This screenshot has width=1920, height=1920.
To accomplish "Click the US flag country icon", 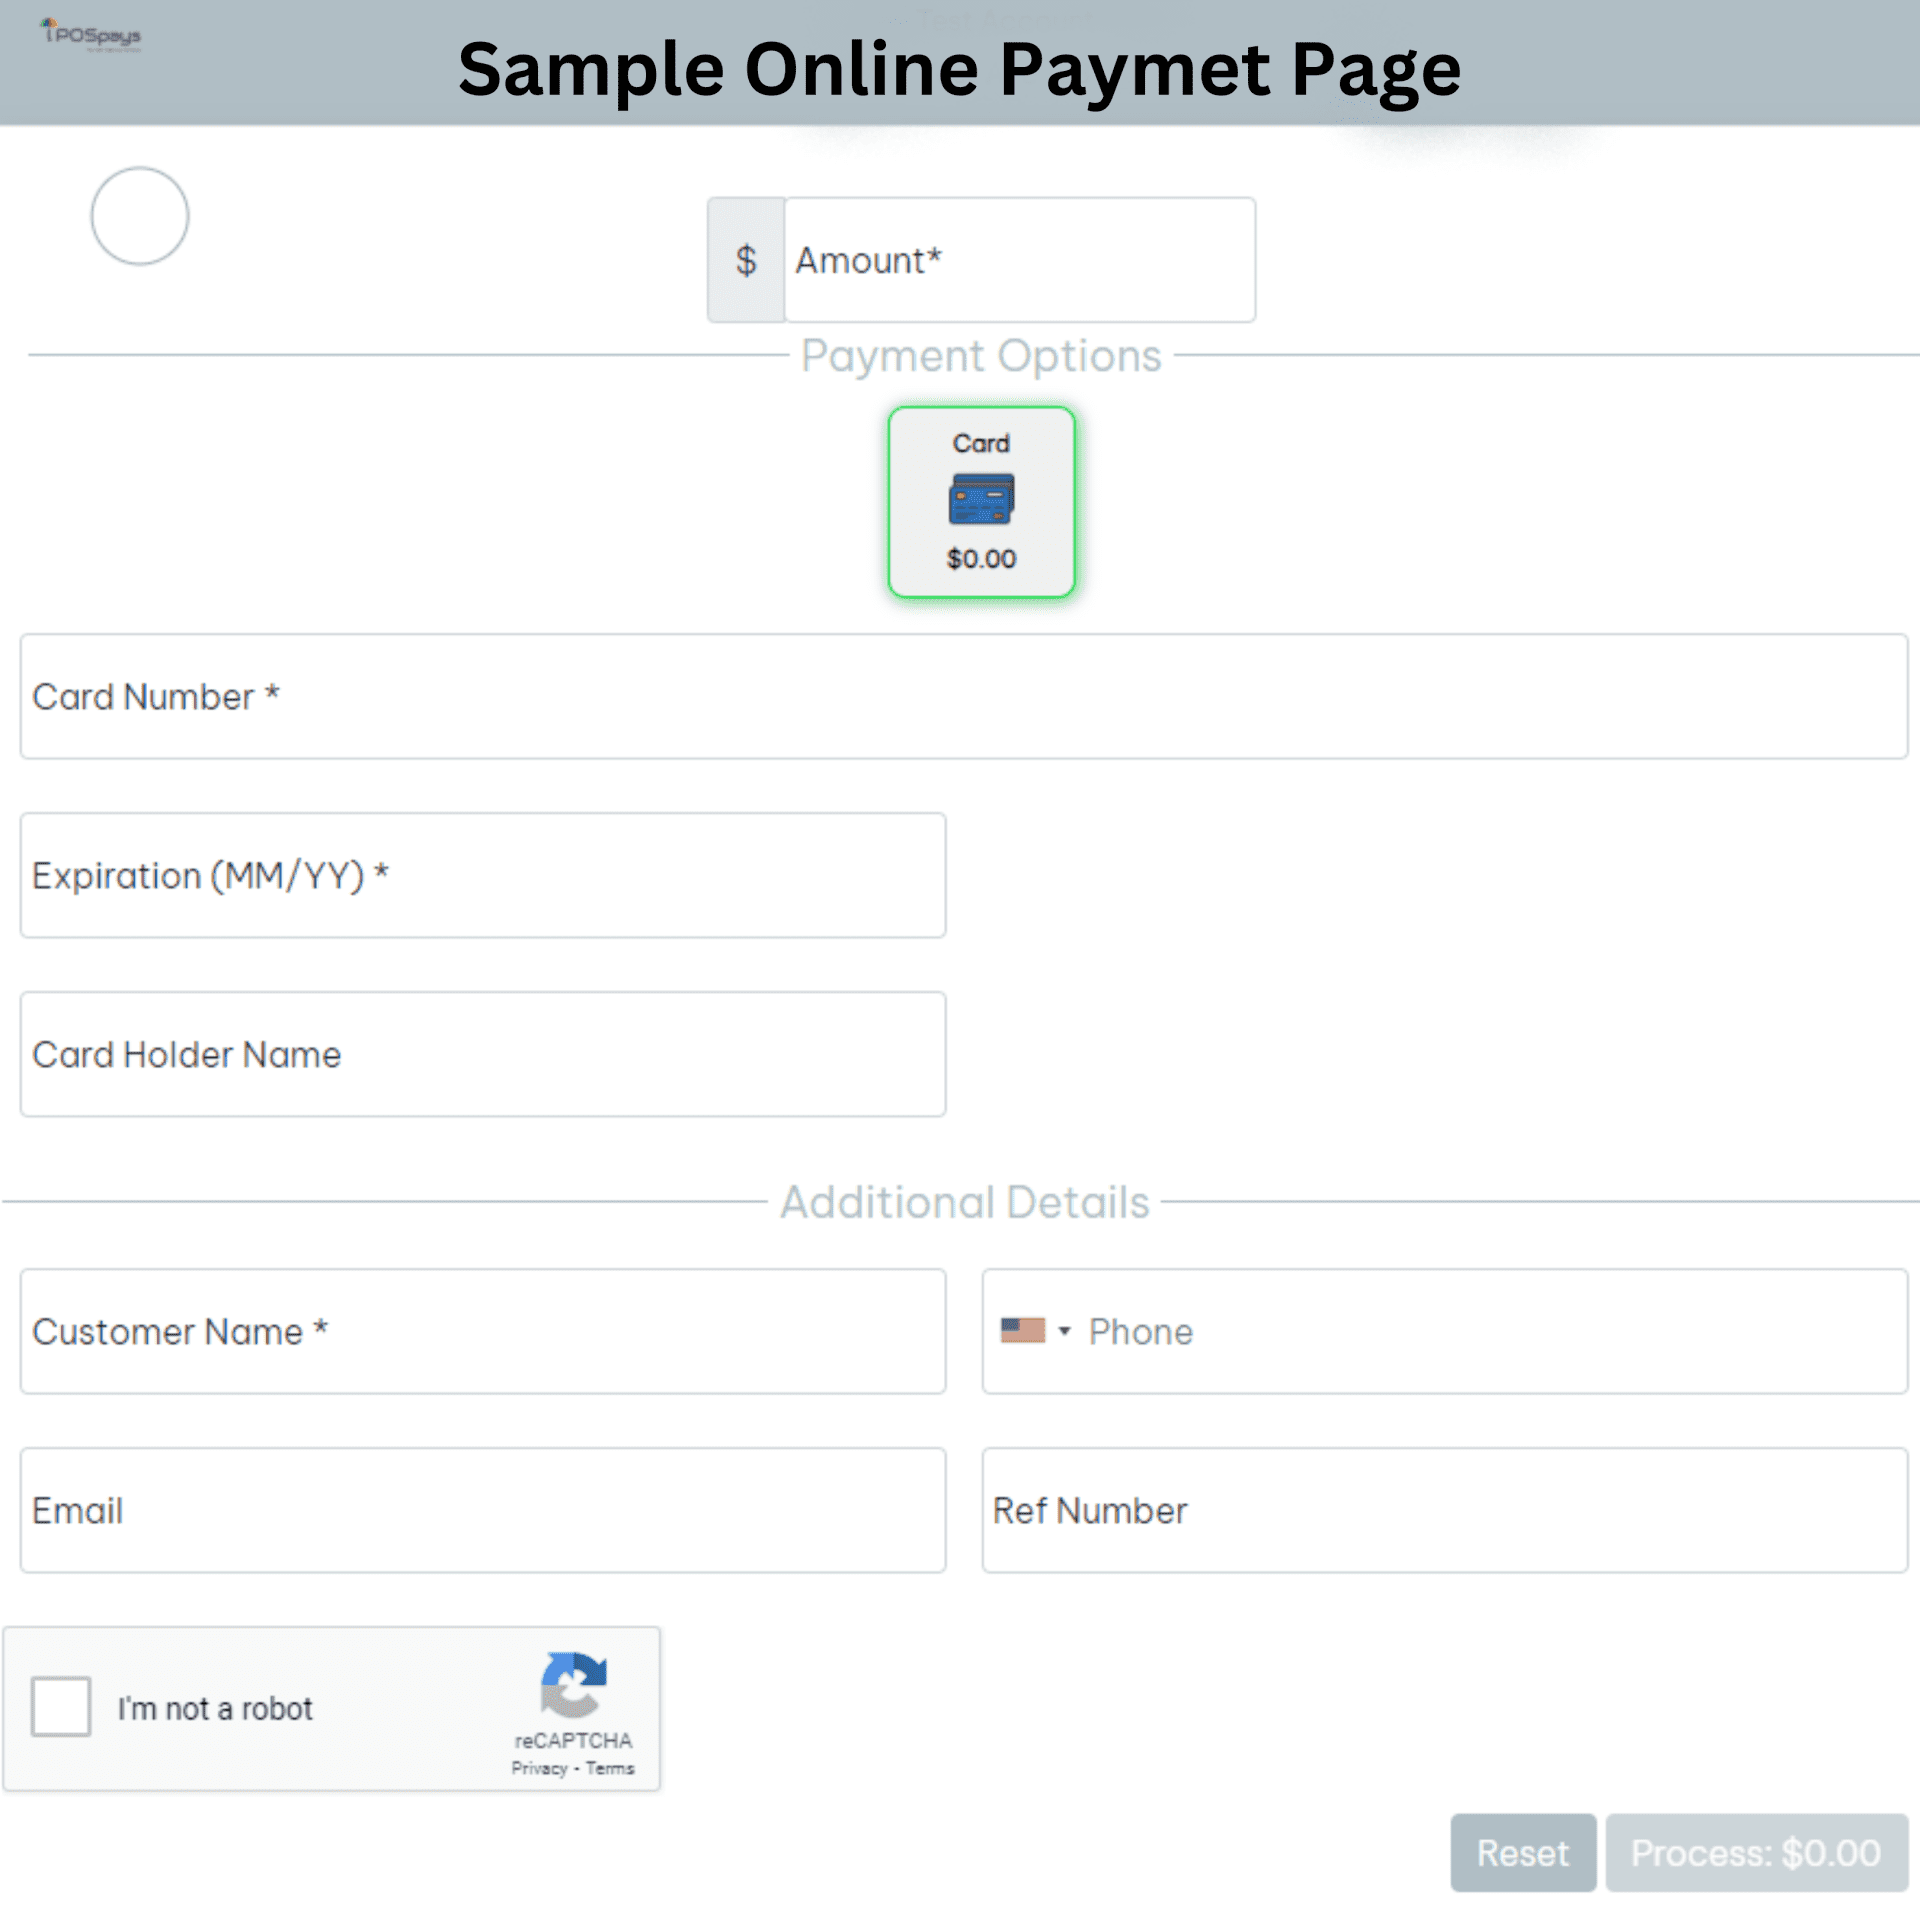I will tap(1022, 1330).
